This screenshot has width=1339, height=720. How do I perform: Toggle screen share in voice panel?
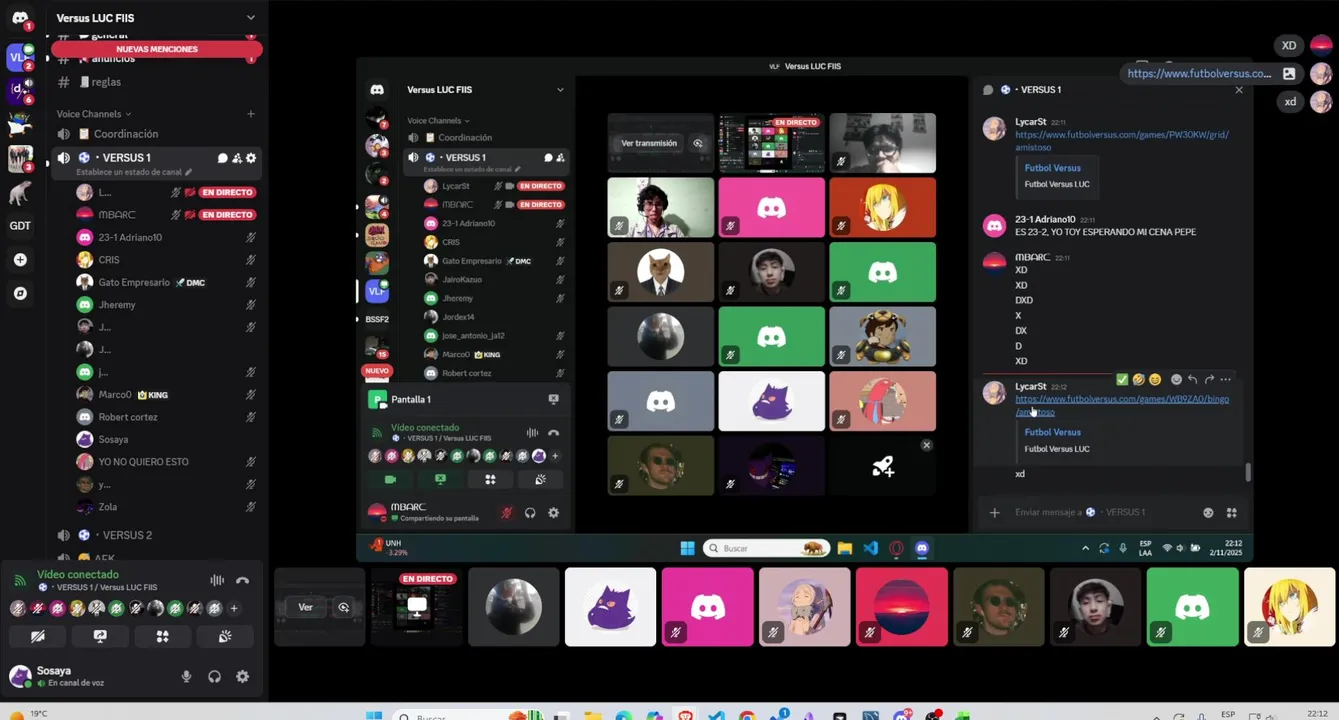pyautogui.click(x=100, y=636)
